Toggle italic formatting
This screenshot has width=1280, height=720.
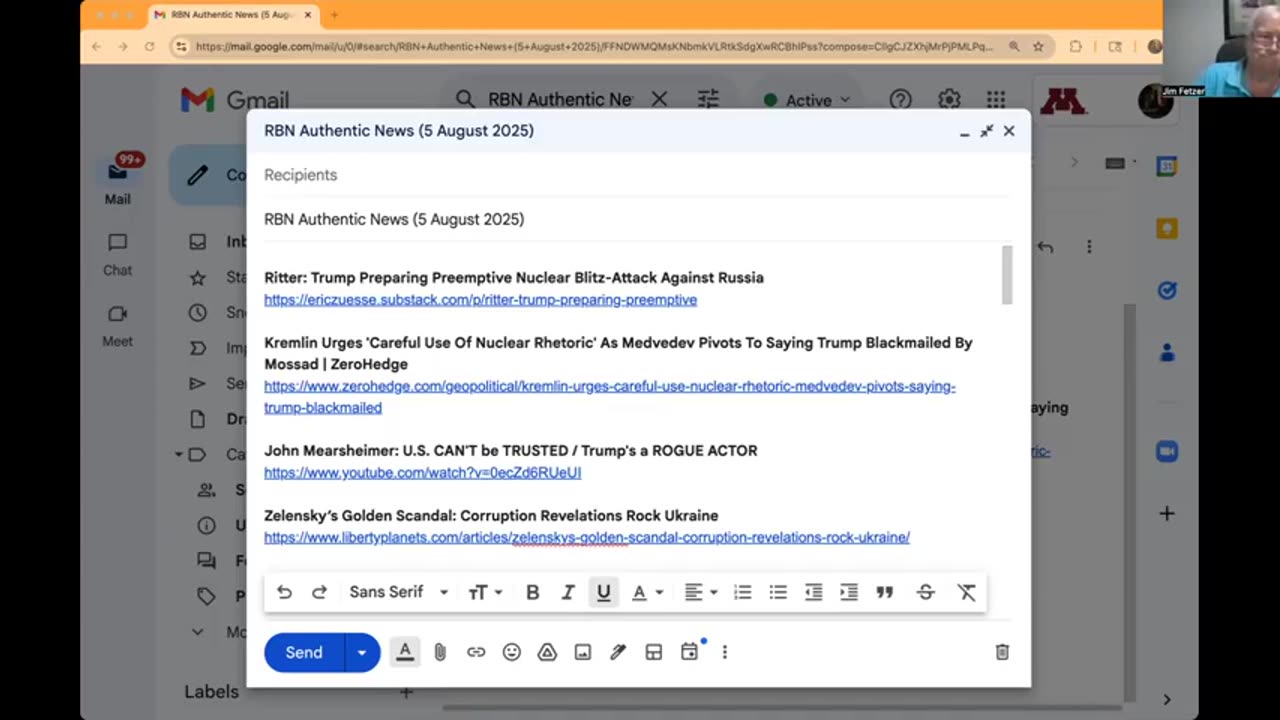tap(568, 592)
